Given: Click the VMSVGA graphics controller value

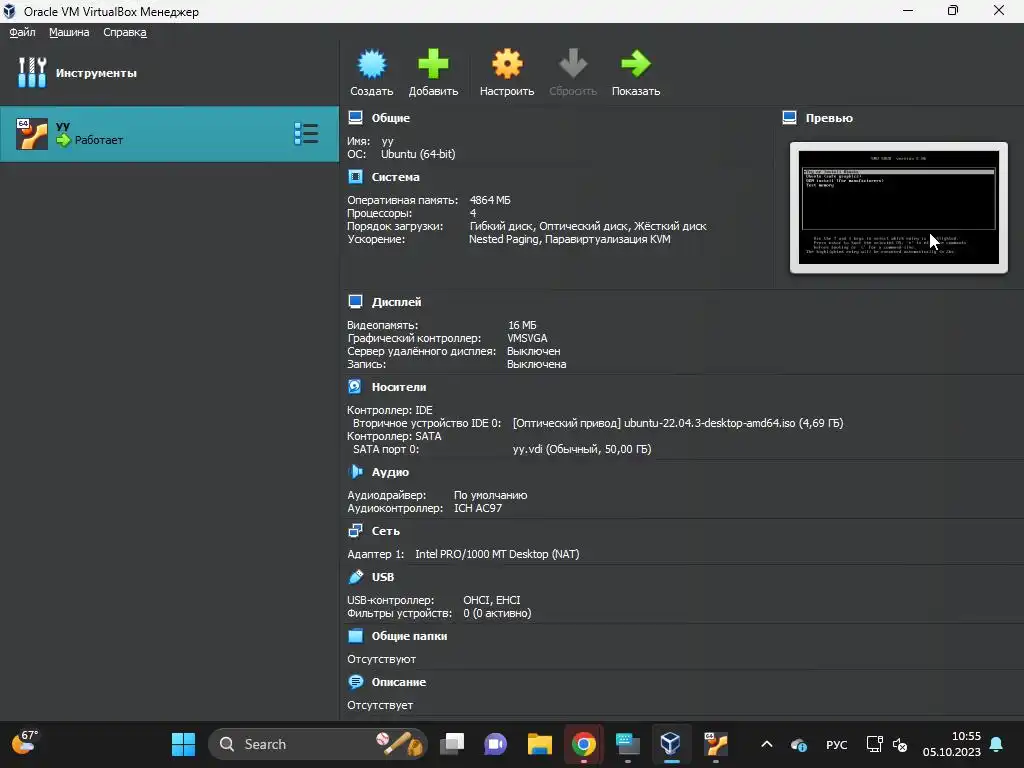Looking at the screenshot, I should pyautogui.click(x=527, y=338).
